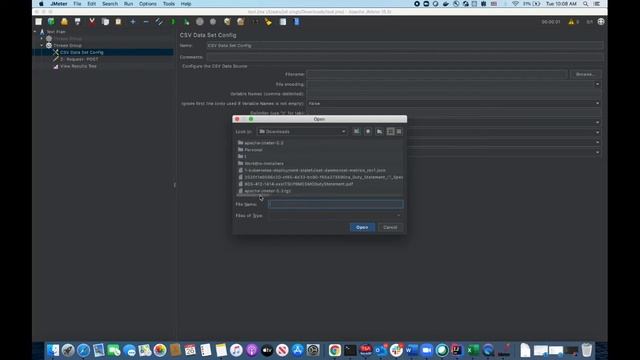Click the globe icon at toolbar right
This screenshot has height=360, width=640.
601,22
